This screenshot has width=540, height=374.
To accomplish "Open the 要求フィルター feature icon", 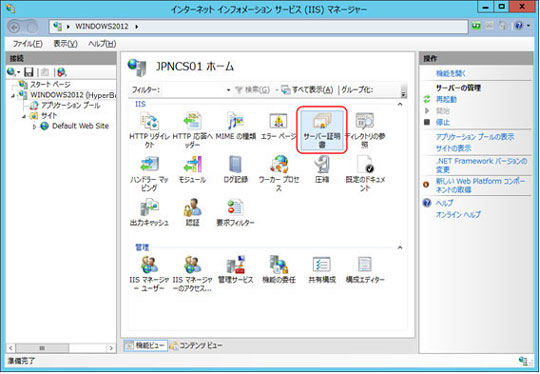I will tap(235, 212).
